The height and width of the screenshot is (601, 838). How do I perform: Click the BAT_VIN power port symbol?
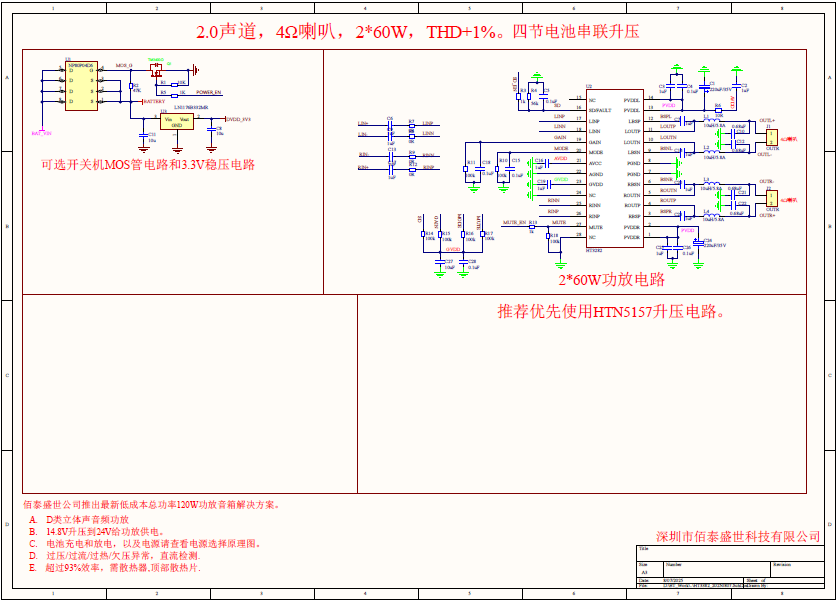(x=41, y=133)
